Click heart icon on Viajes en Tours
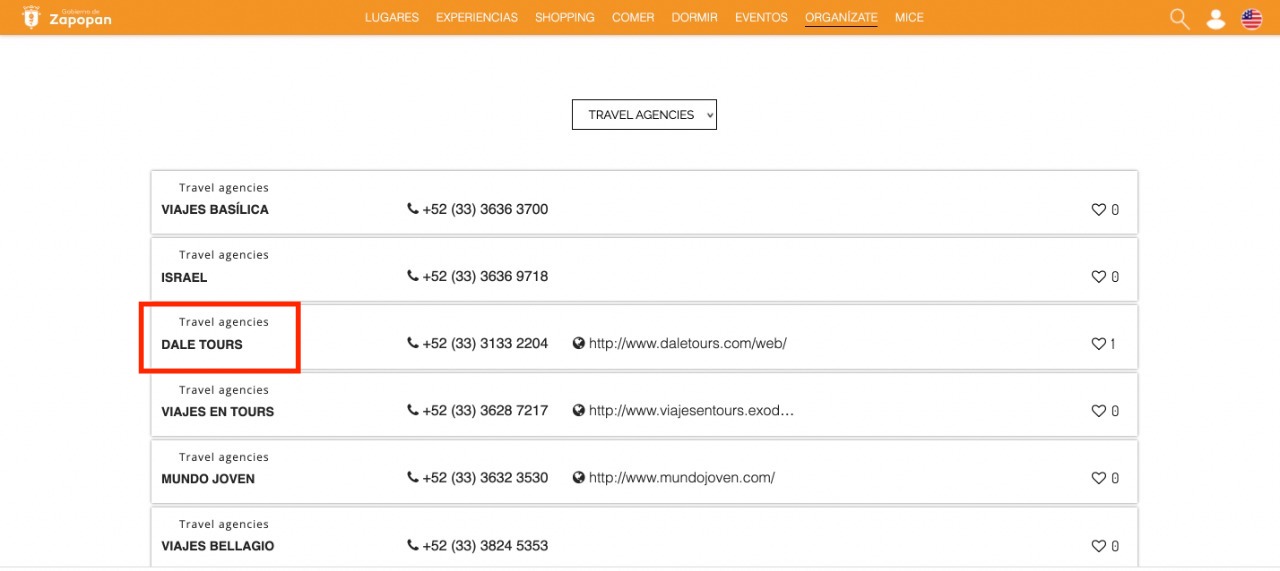Viewport: 1280px width, 571px height. click(x=1098, y=411)
